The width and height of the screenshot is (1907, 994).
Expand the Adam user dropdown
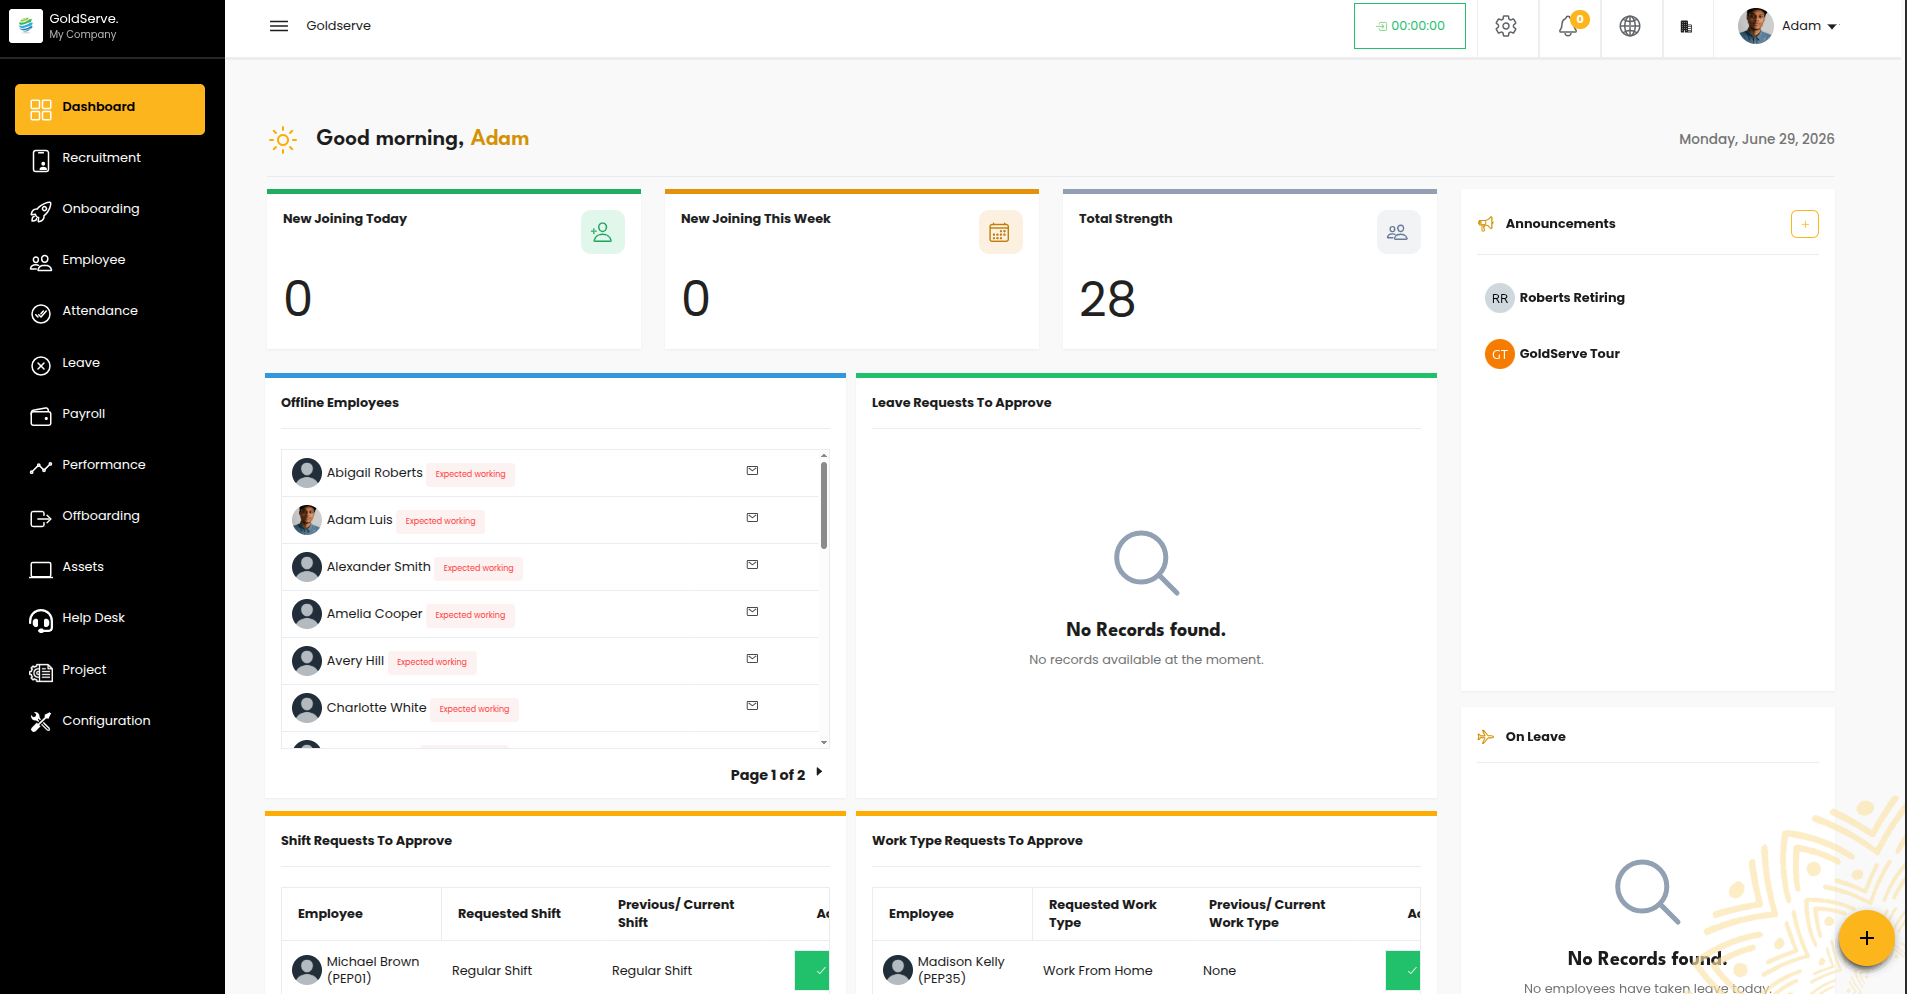click(1810, 26)
